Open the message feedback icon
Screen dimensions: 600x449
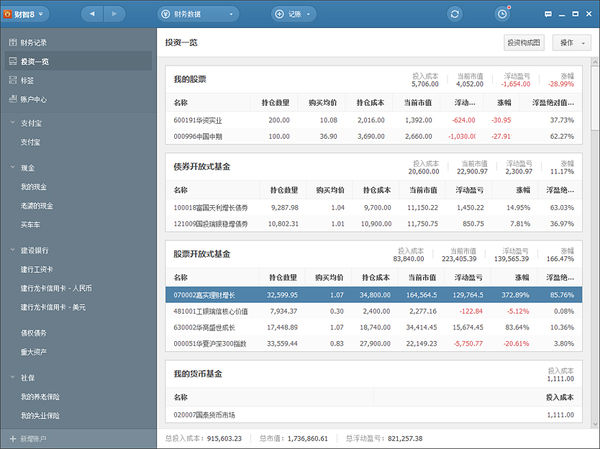click(548, 14)
